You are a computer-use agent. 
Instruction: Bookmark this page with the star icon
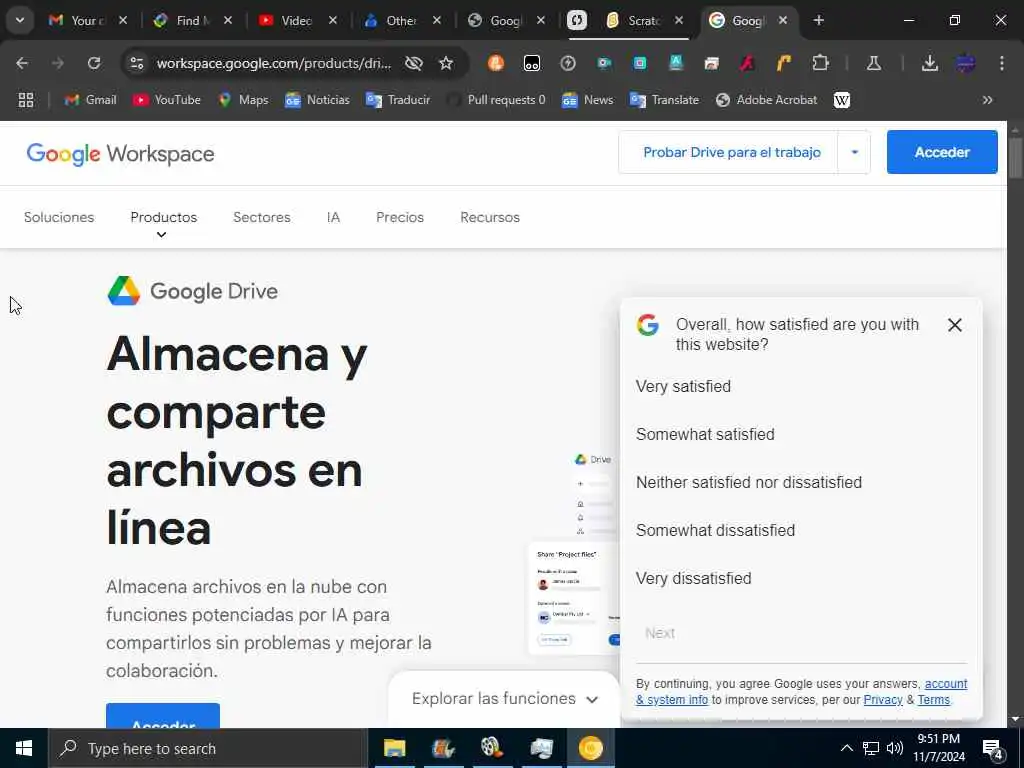click(446, 63)
